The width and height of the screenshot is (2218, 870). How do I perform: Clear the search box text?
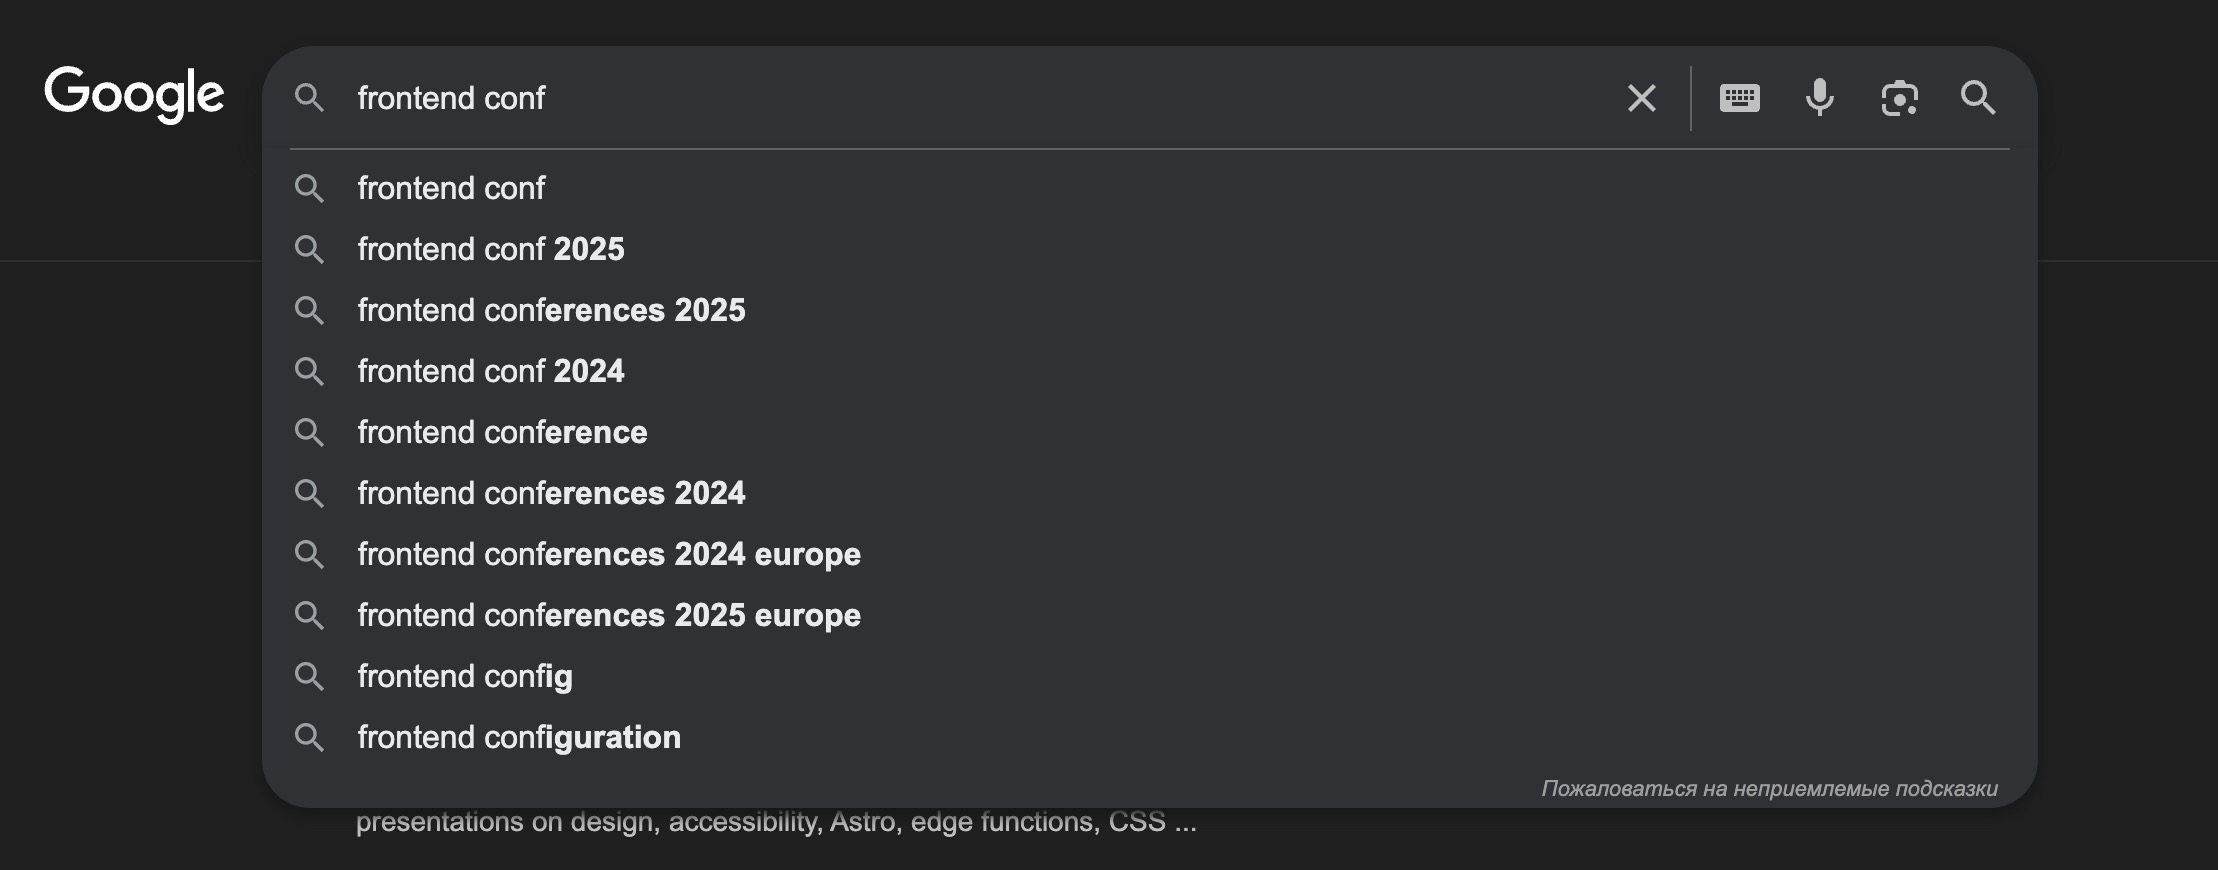(x=1641, y=98)
